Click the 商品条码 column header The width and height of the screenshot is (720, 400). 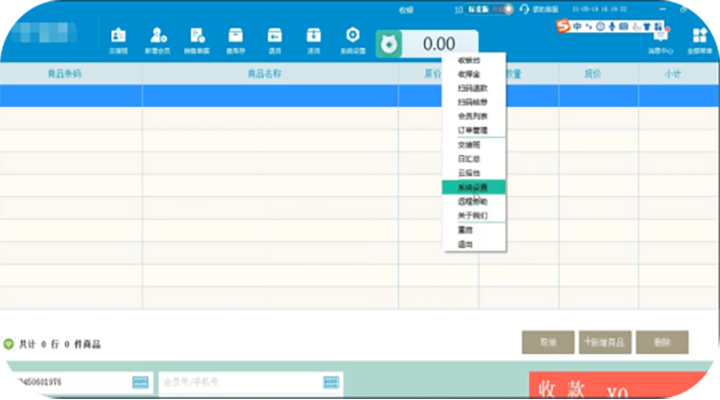click(65, 73)
